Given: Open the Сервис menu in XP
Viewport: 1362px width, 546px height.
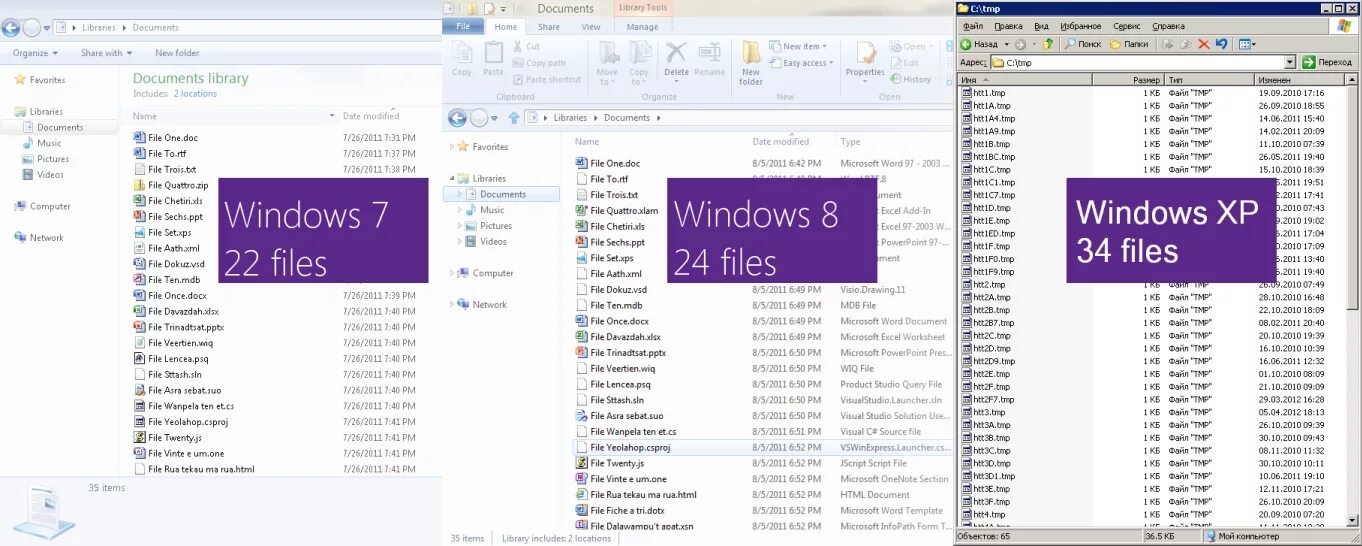Looking at the screenshot, I should click(x=1126, y=26).
